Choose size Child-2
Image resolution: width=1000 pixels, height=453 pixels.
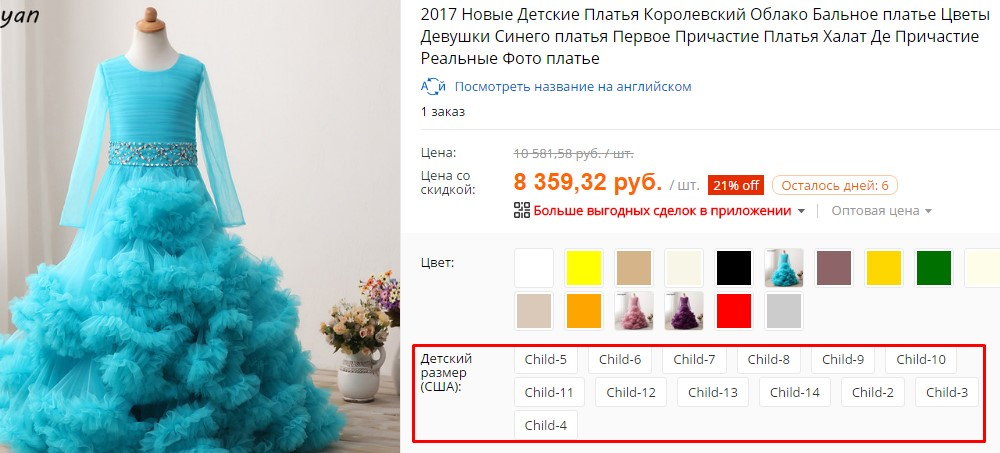872,392
